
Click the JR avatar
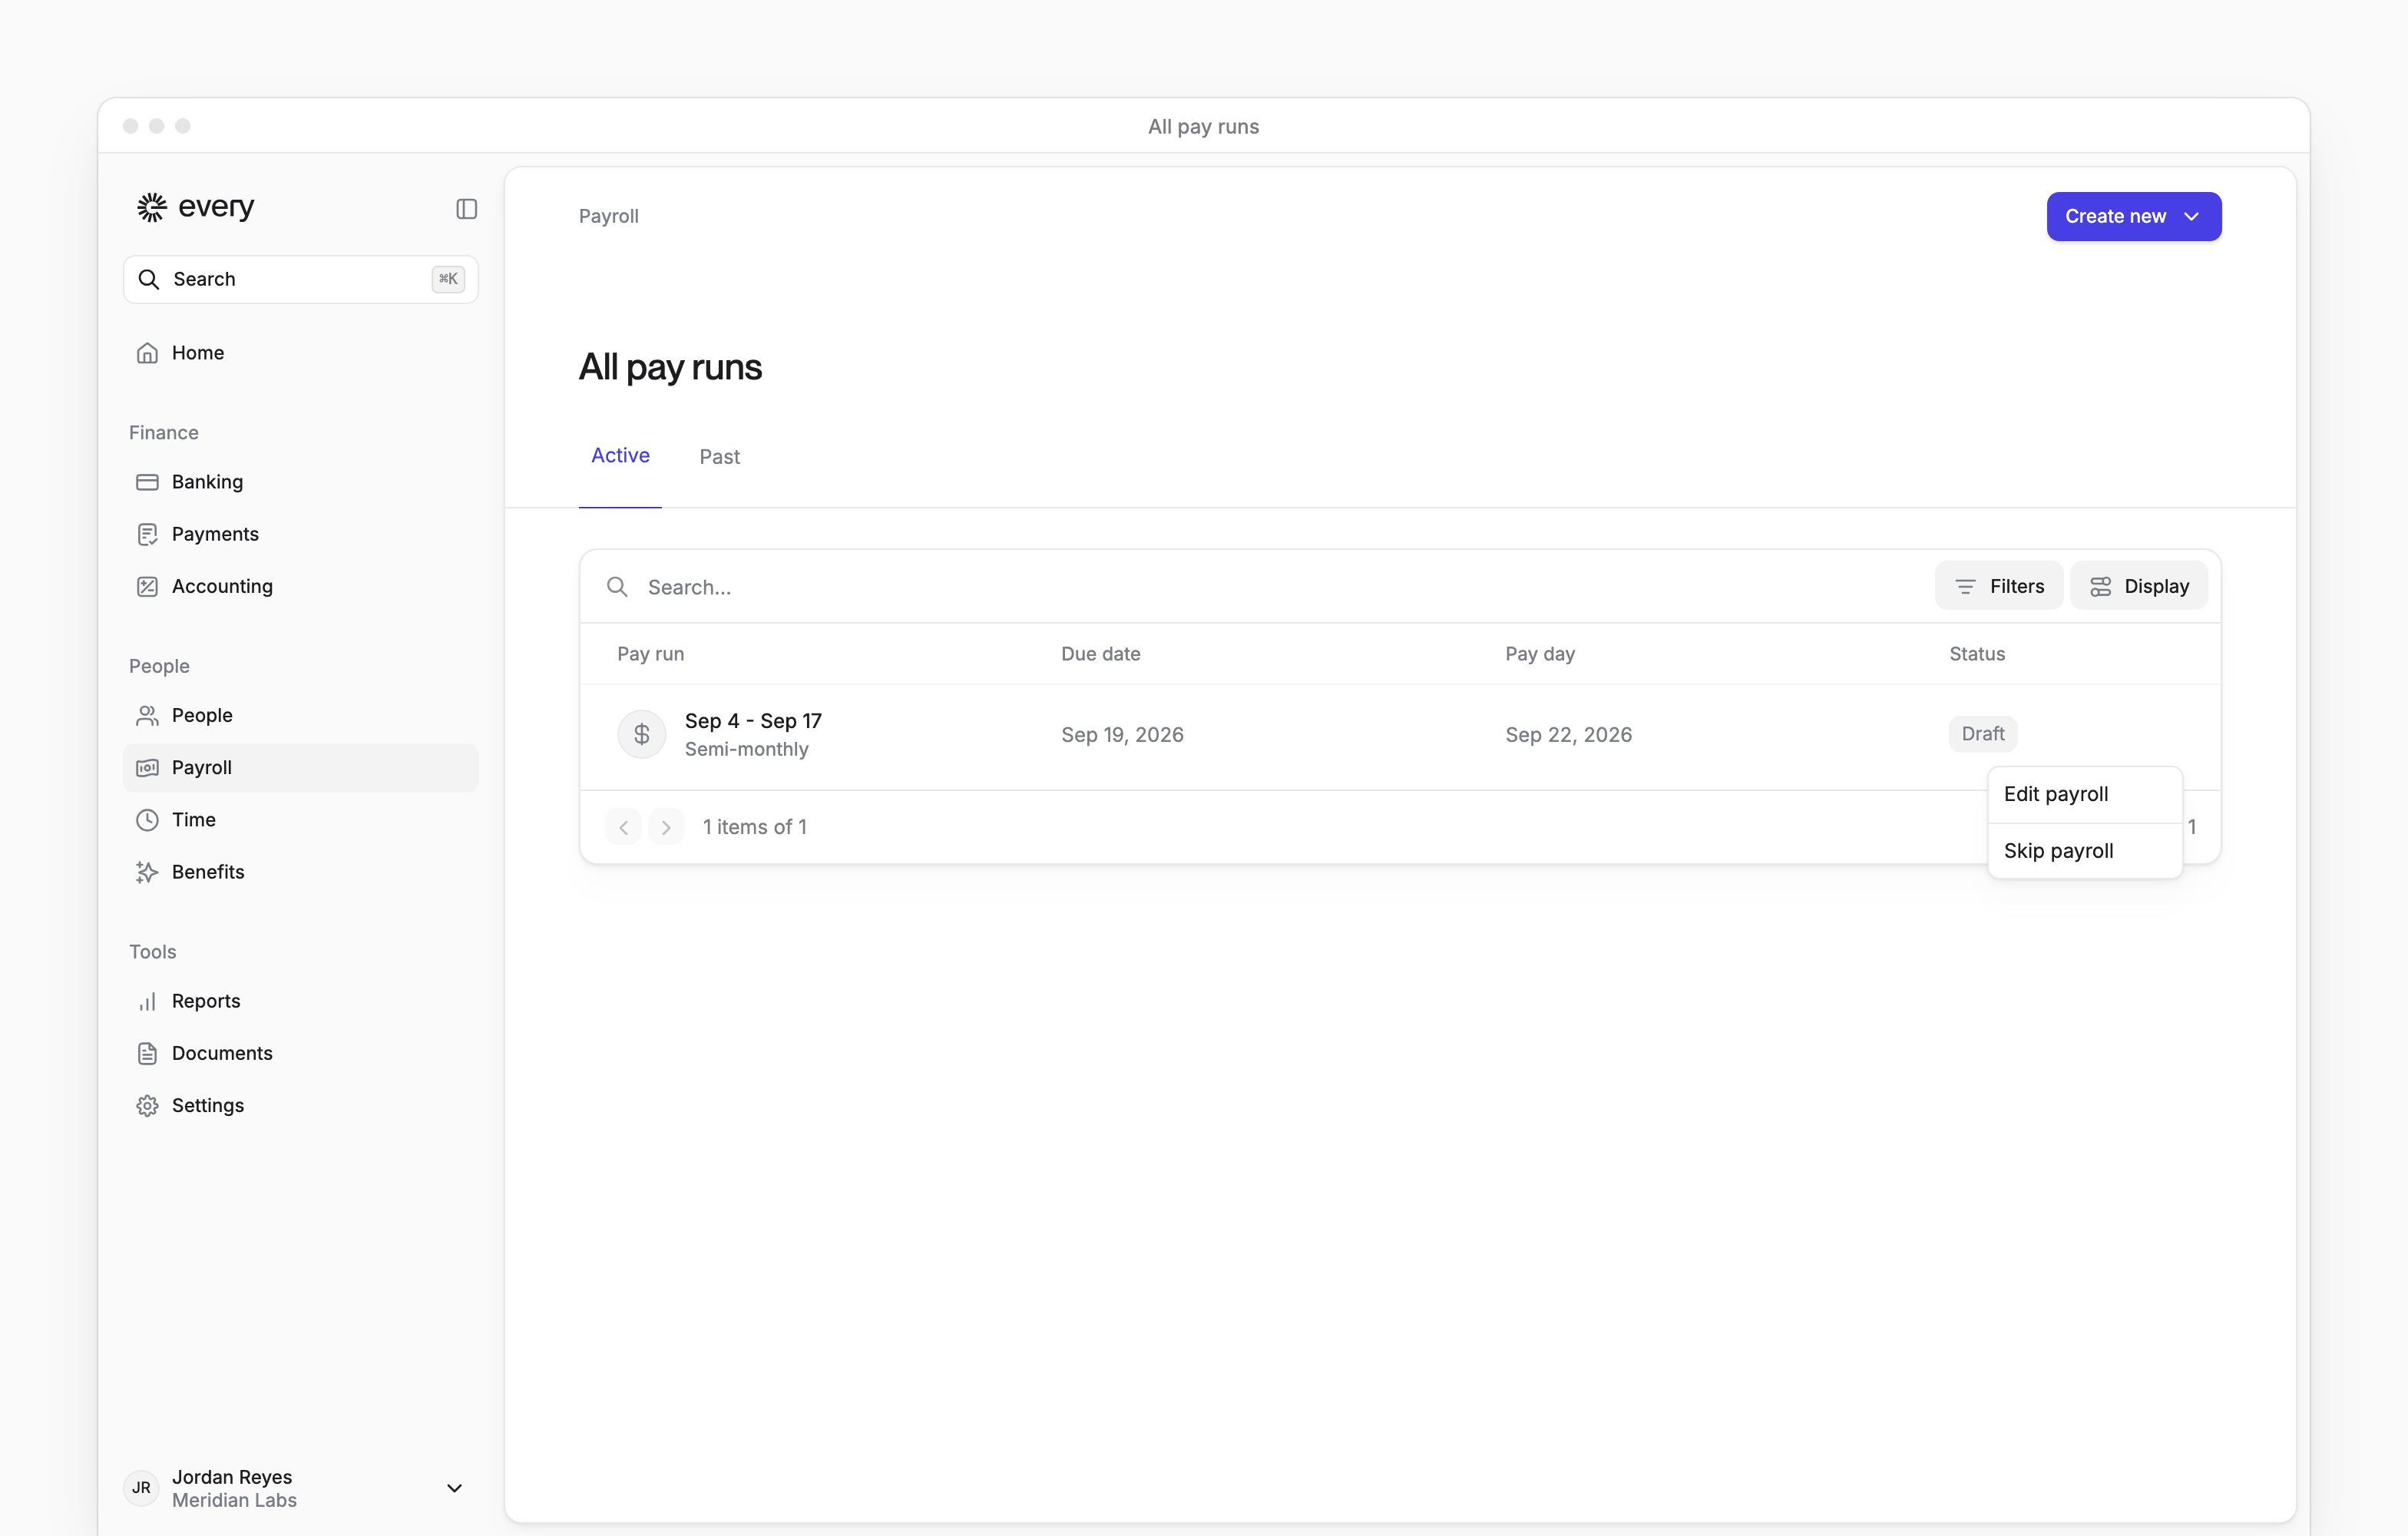point(141,1488)
